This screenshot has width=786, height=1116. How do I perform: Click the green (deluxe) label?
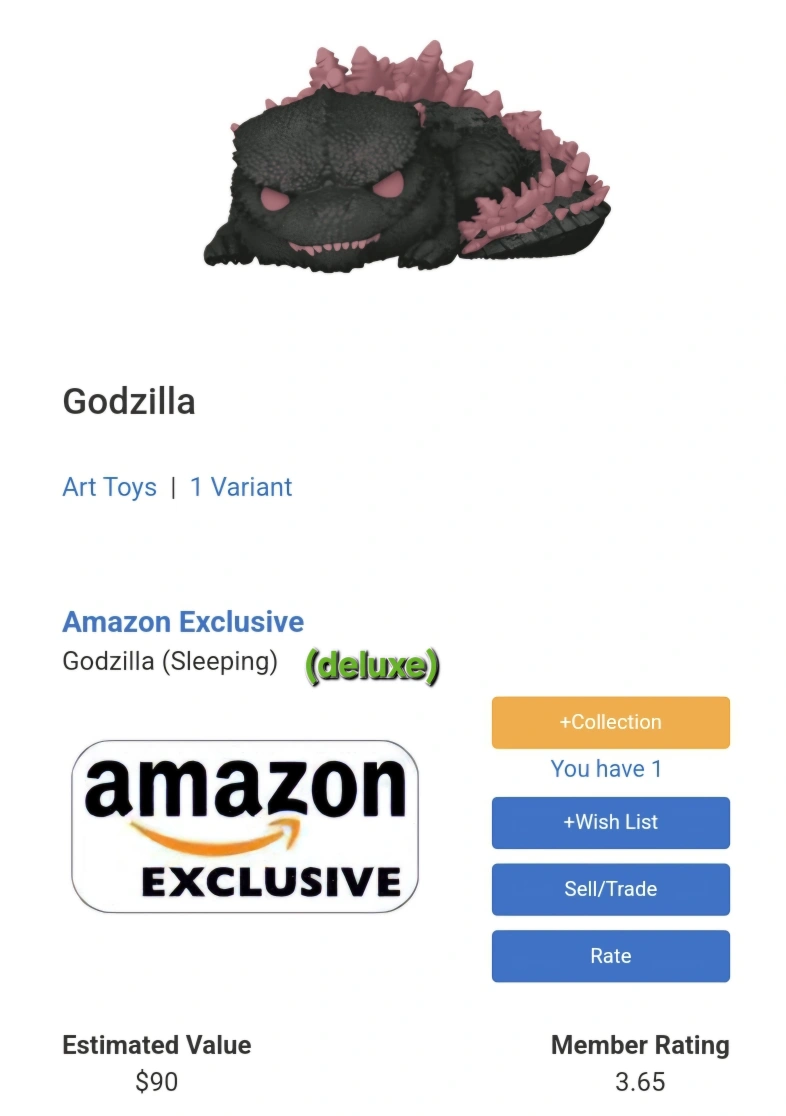pyautogui.click(x=372, y=665)
